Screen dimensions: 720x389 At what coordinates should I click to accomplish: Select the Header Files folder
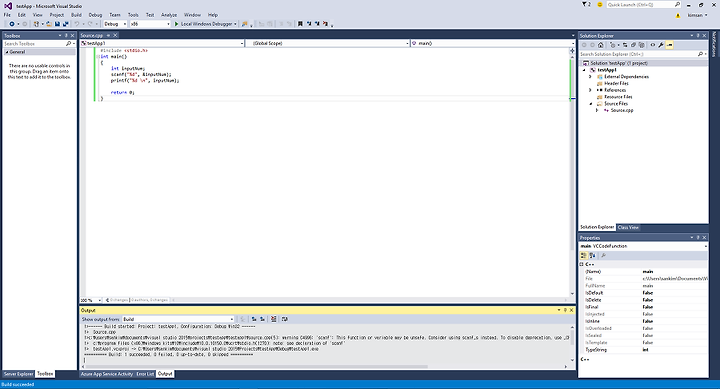pyautogui.click(x=616, y=84)
